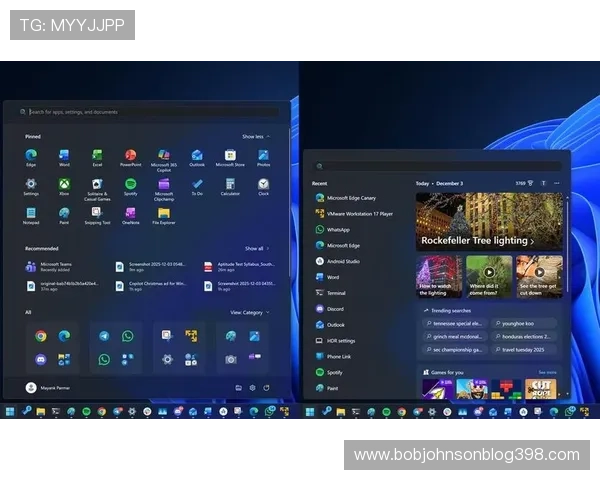This screenshot has width=600, height=480.
Task: Click left taskbar Start button
Action: pyautogui.click(x=10, y=411)
